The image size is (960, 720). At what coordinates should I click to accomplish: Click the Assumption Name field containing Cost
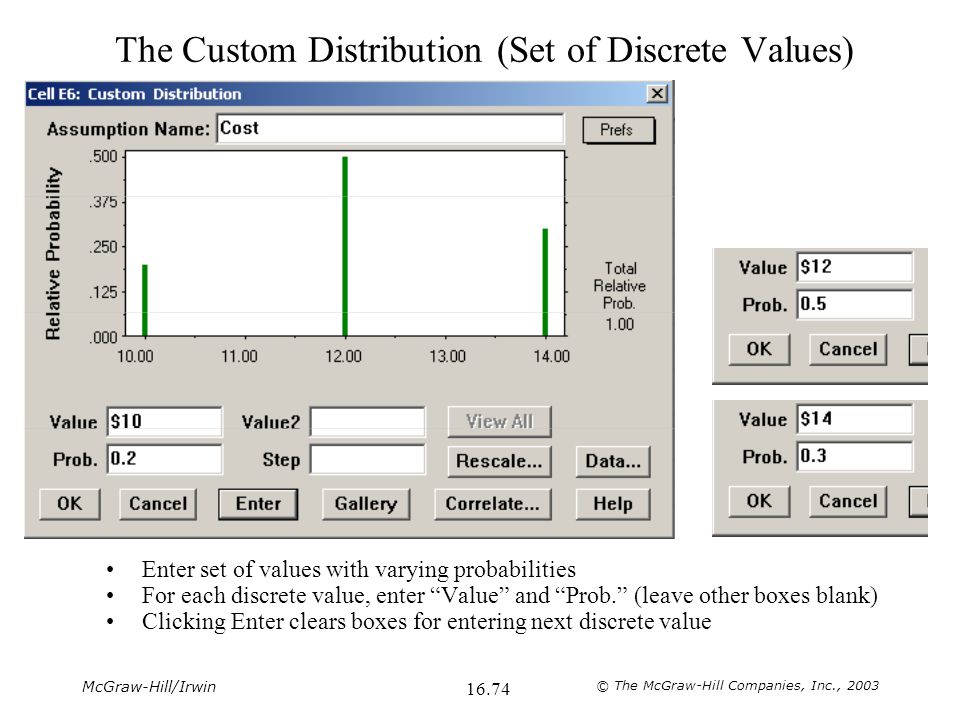390,128
